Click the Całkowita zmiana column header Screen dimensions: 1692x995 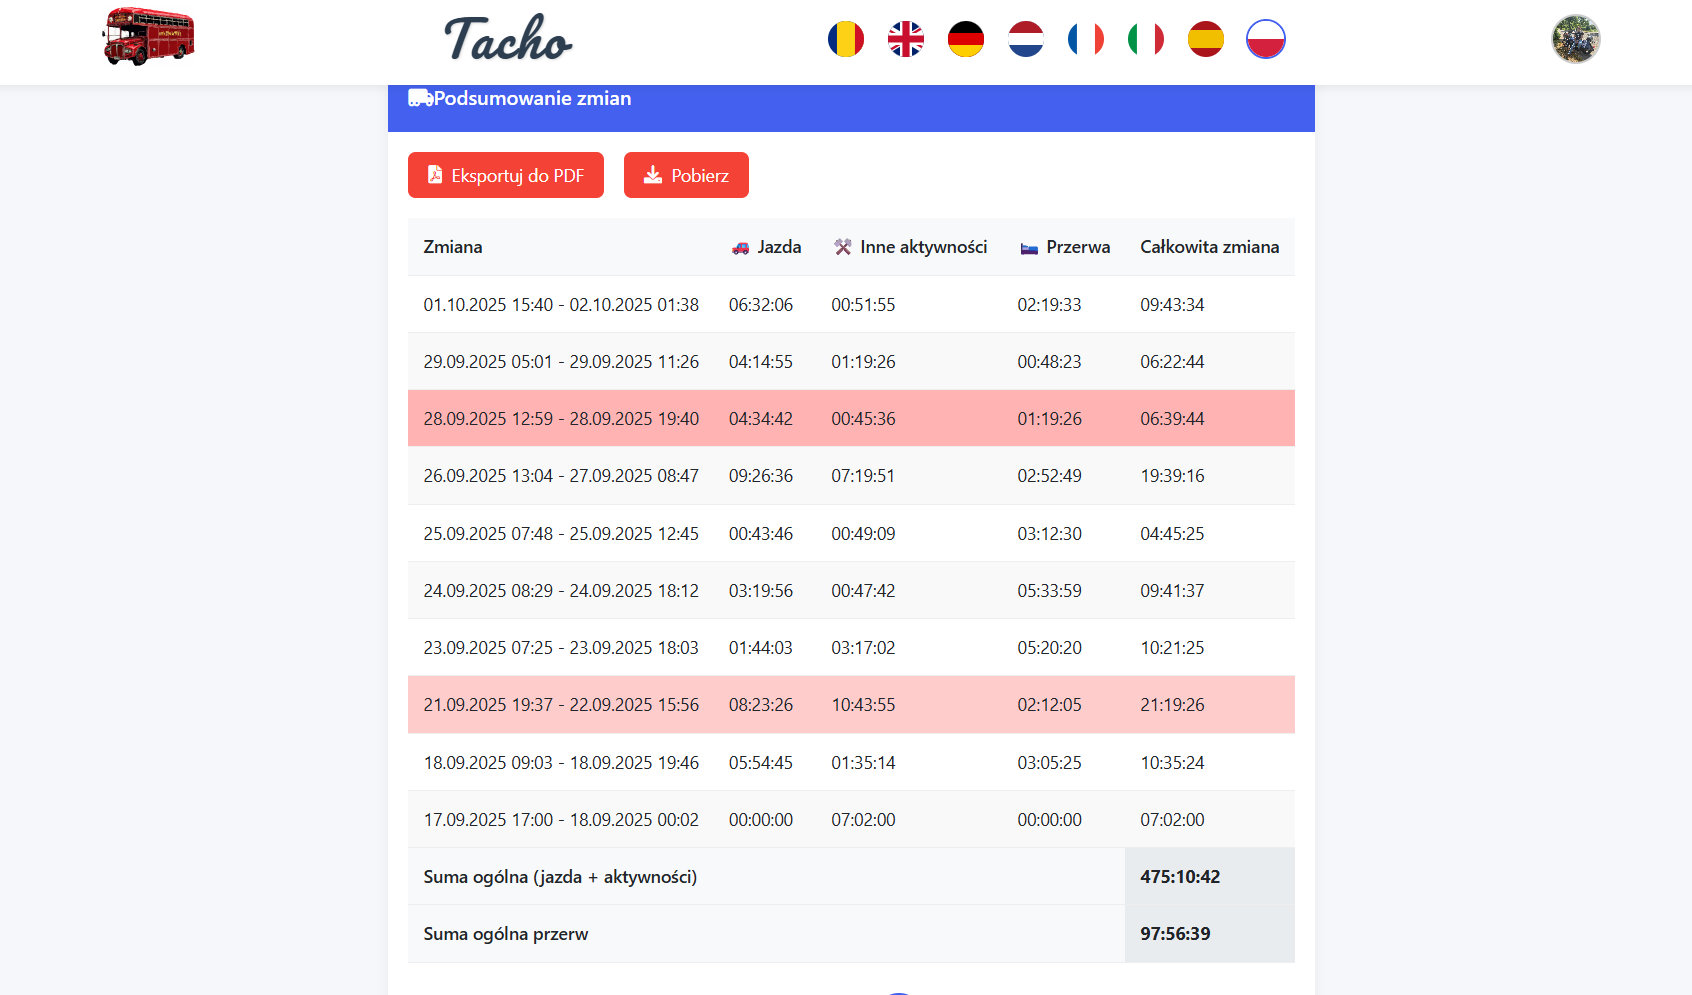[x=1209, y=247]
